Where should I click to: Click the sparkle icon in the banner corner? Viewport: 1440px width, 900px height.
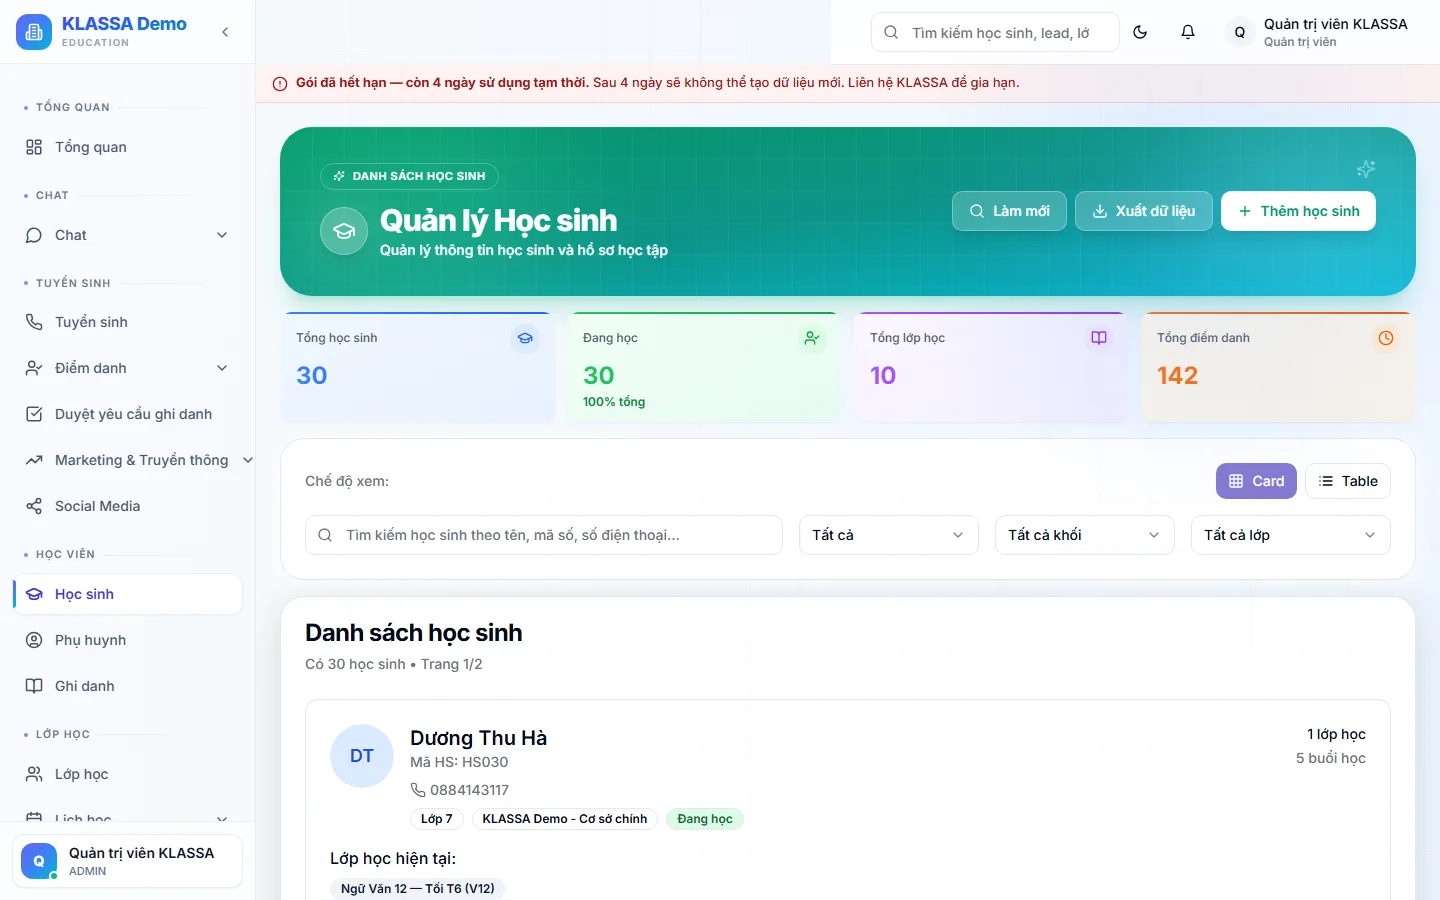(x=1366, y=169)
